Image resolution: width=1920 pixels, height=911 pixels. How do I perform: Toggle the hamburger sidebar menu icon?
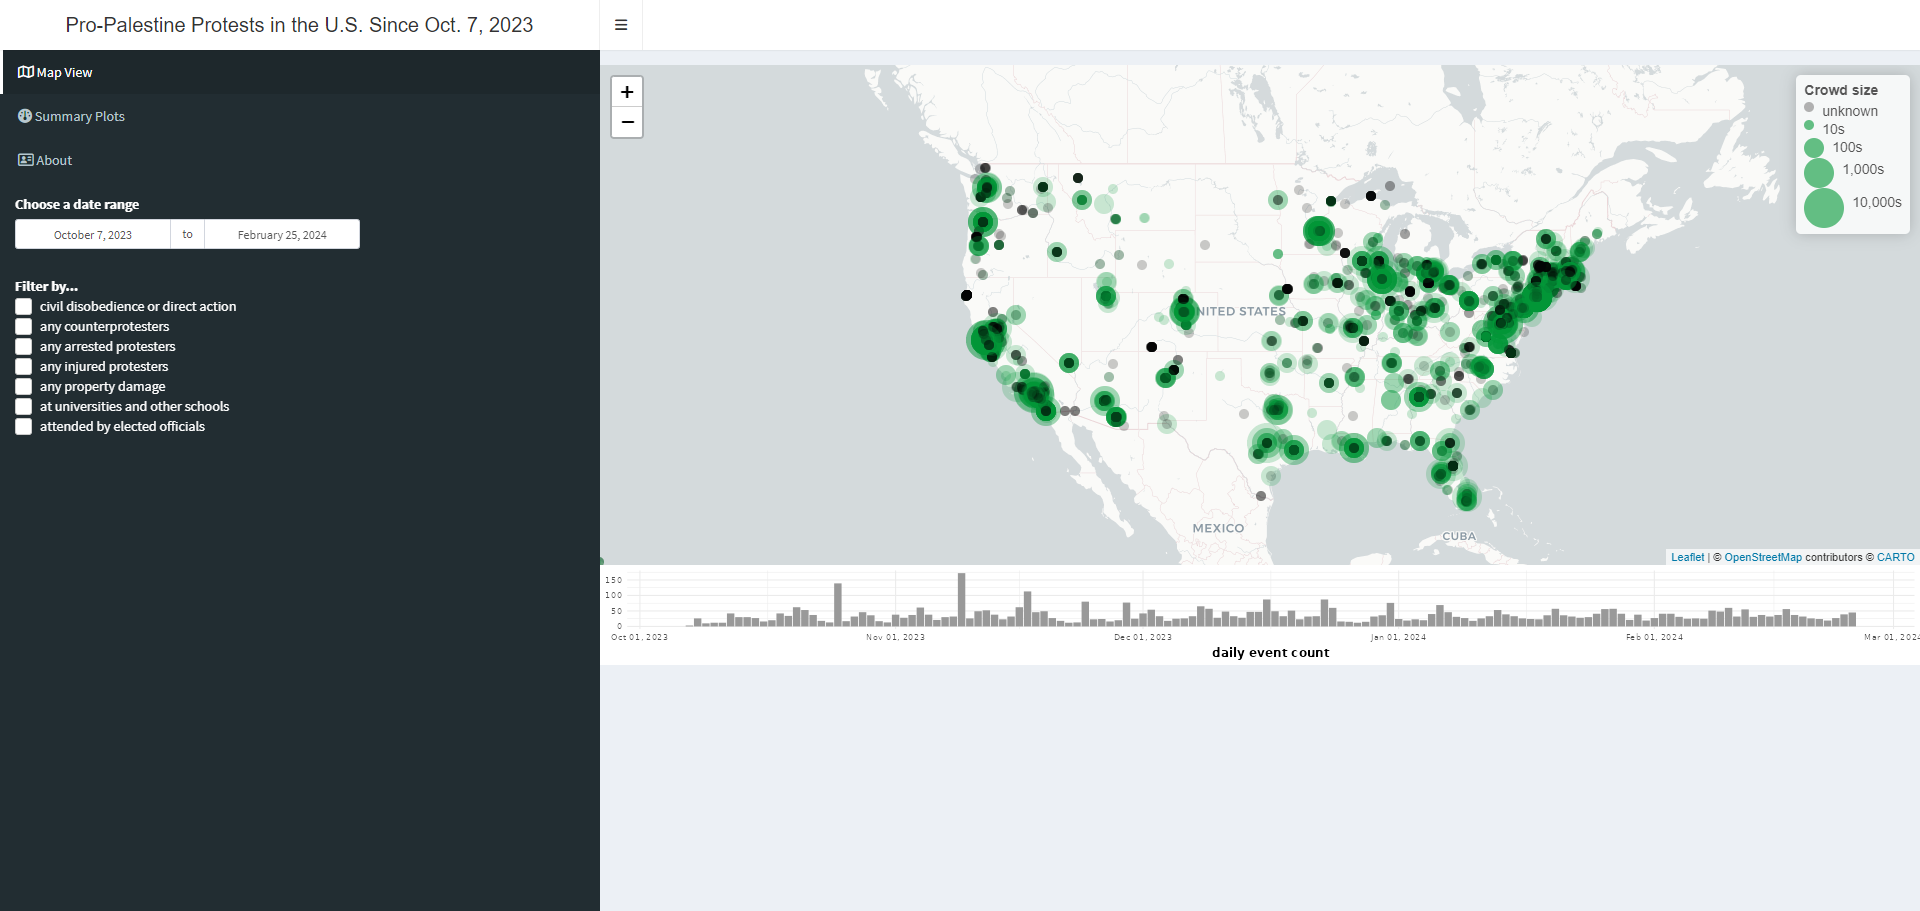point(621,25)
